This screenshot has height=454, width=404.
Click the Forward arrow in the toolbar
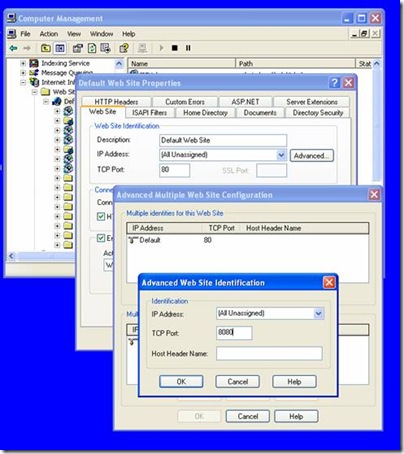[x=27, y=48]
